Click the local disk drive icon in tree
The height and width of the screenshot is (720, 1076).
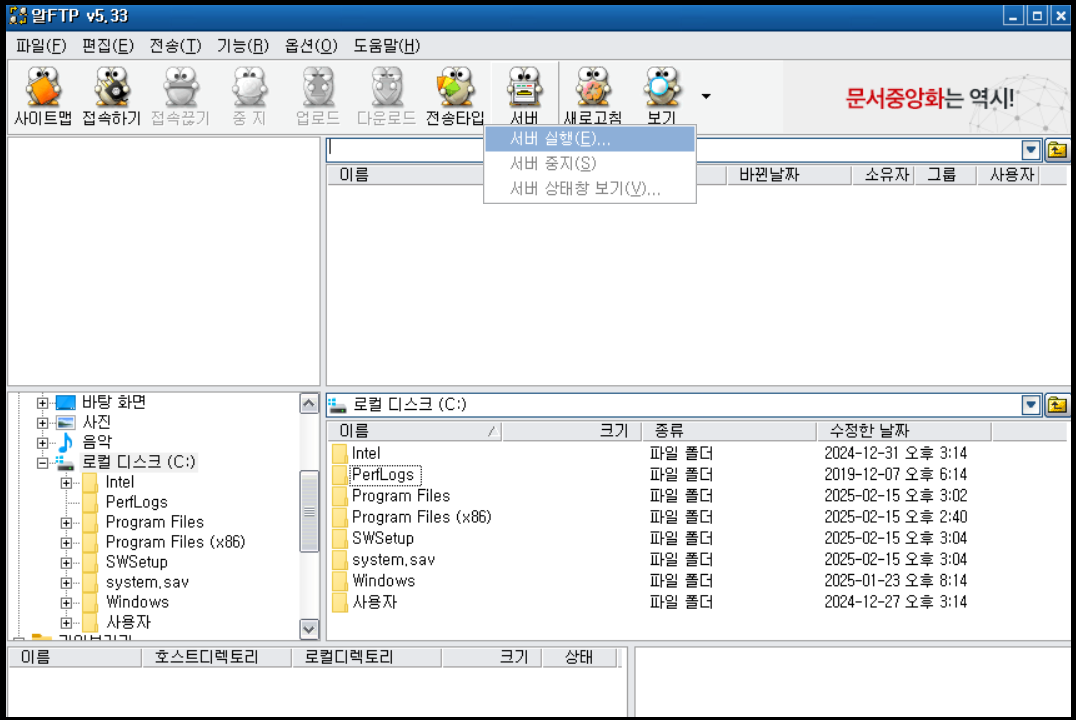[x=66, y=462]
